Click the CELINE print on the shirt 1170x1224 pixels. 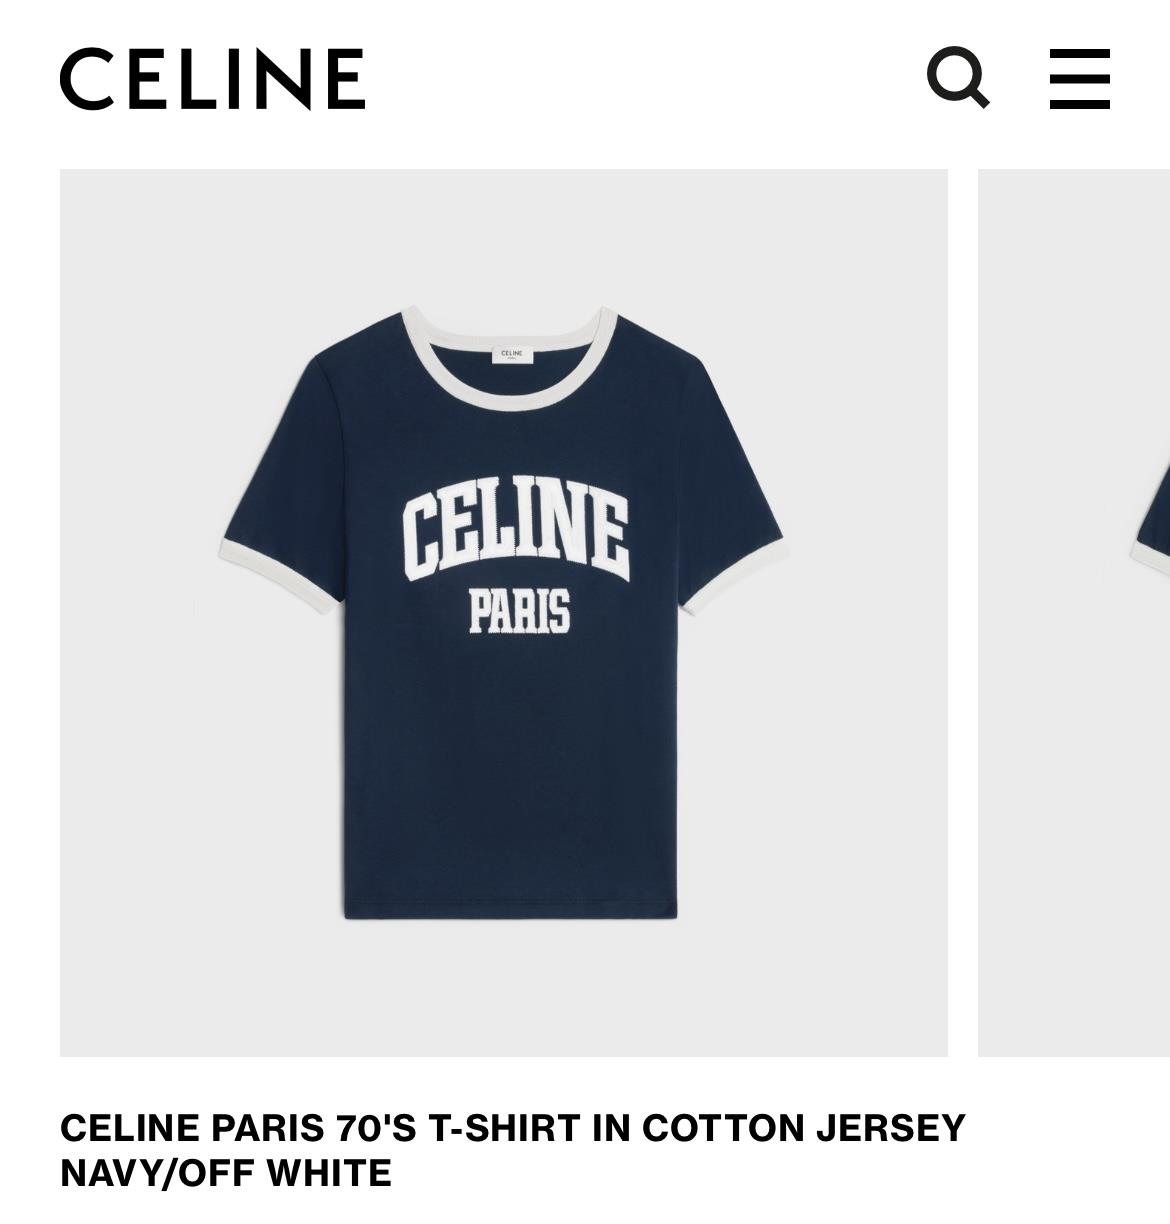click(x=516, y=531)
